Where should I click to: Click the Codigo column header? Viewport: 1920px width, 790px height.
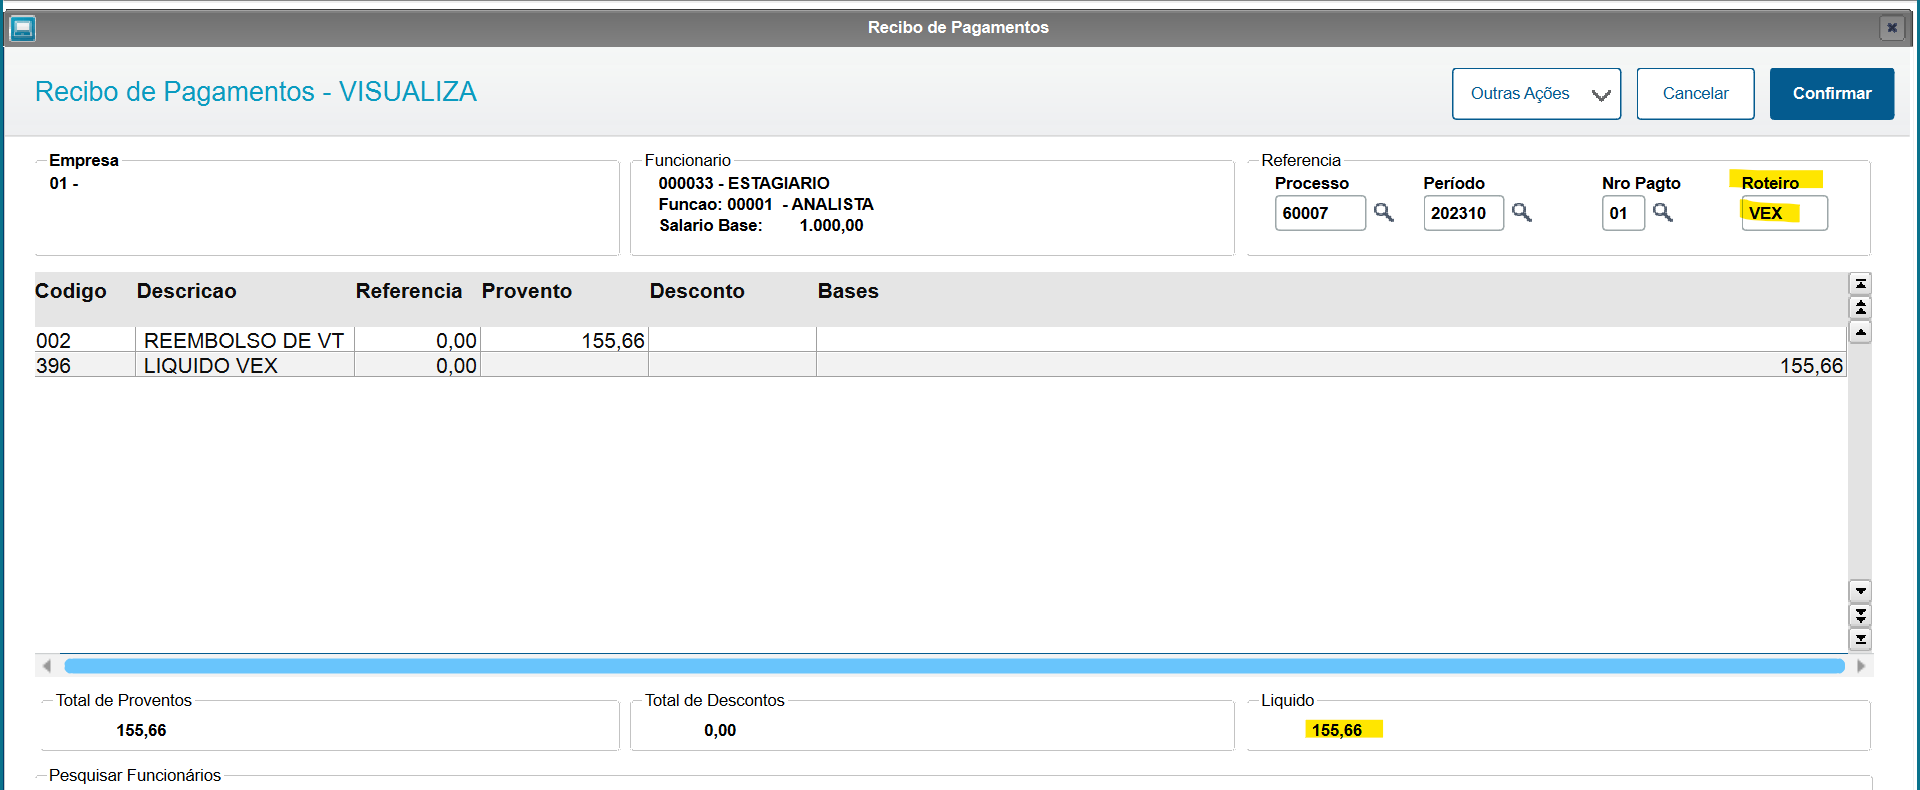point(71,291)
